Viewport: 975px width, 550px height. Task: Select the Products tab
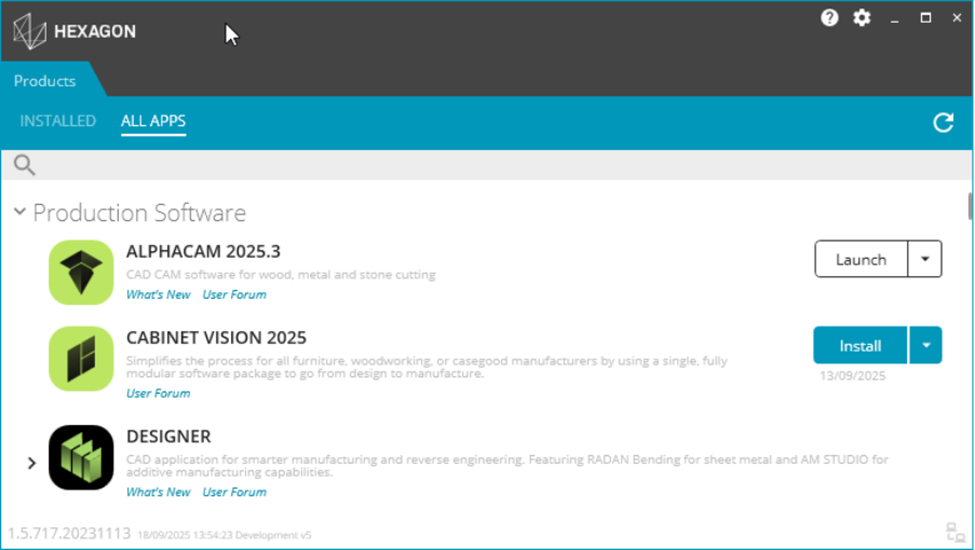[45, 81]
